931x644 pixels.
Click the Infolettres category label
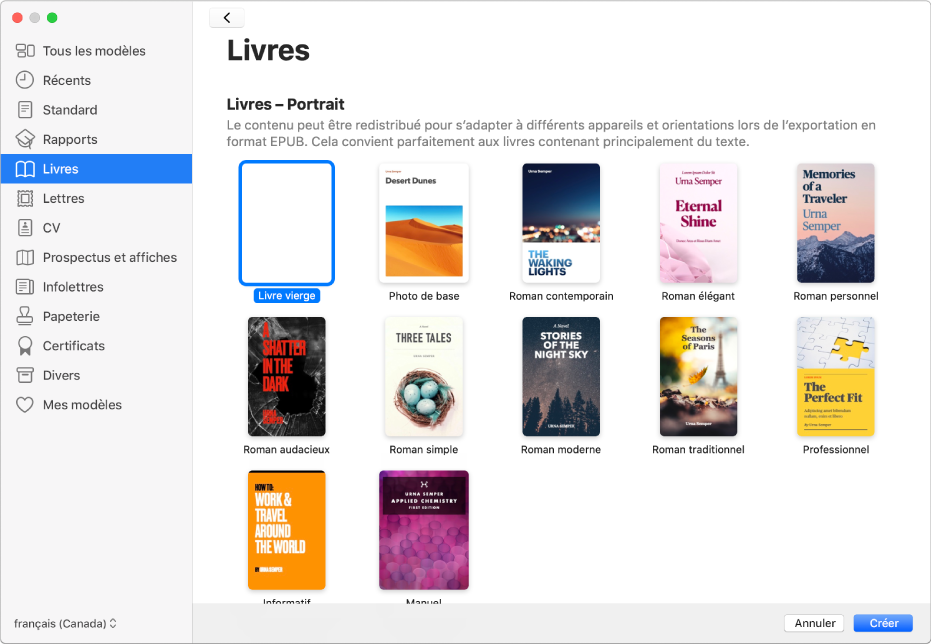tap(73, 287)
